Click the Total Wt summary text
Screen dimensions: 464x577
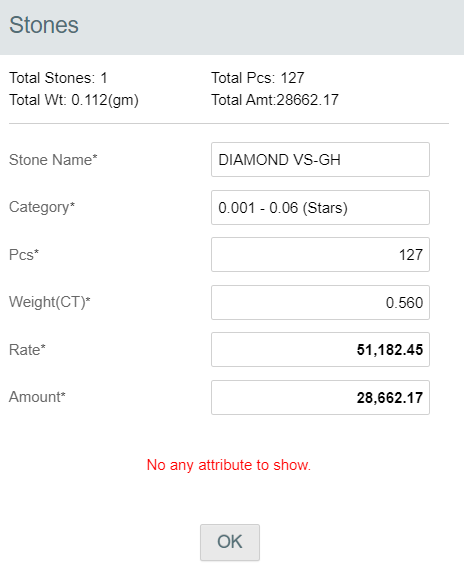coord(74,100)
